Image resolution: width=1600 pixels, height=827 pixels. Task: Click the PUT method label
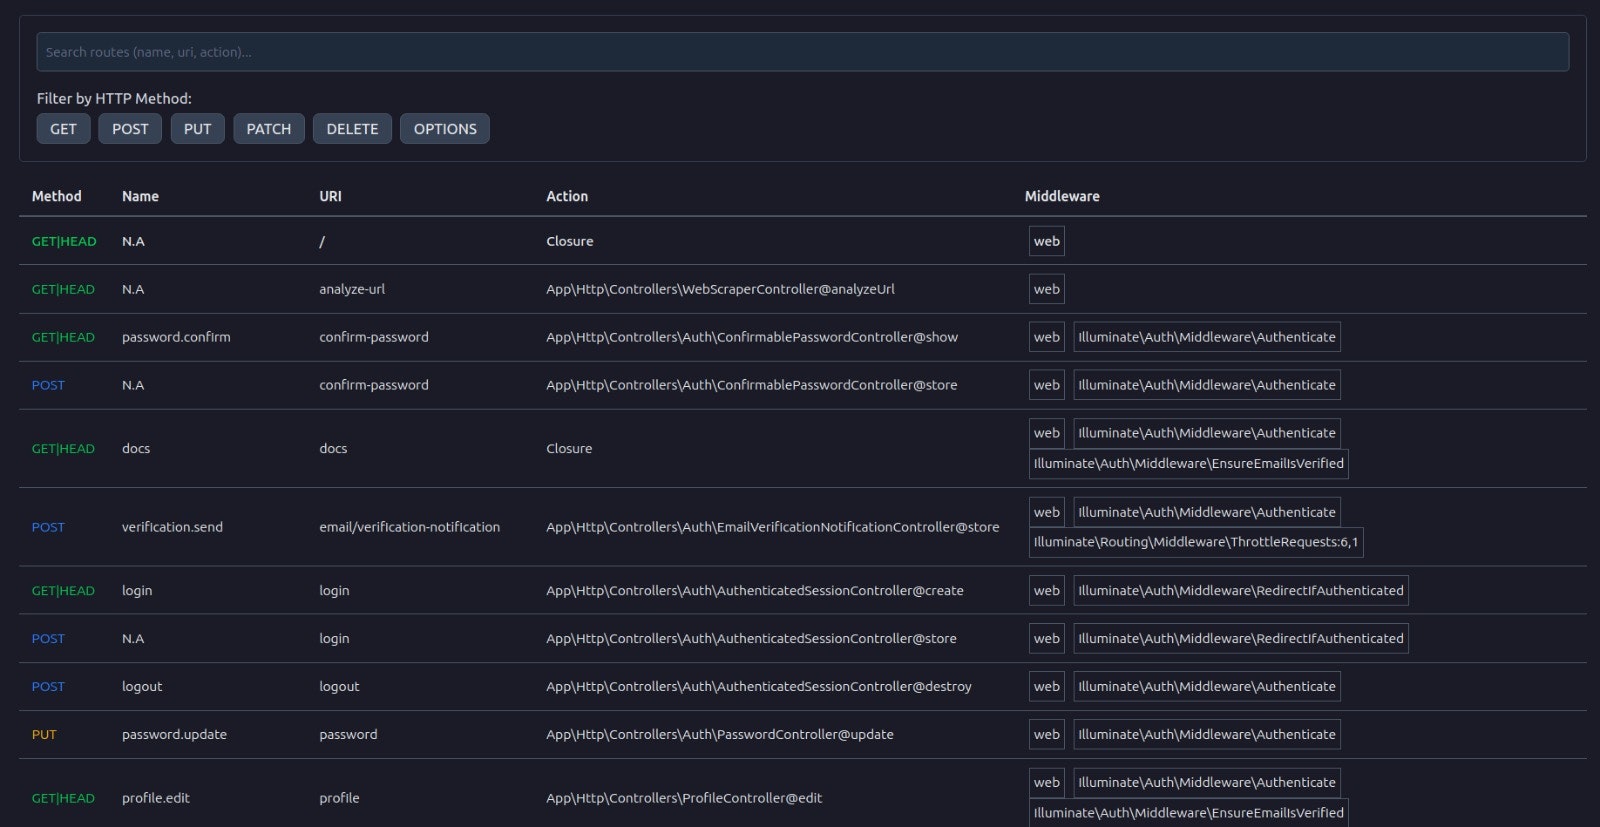tap(44, 735)
